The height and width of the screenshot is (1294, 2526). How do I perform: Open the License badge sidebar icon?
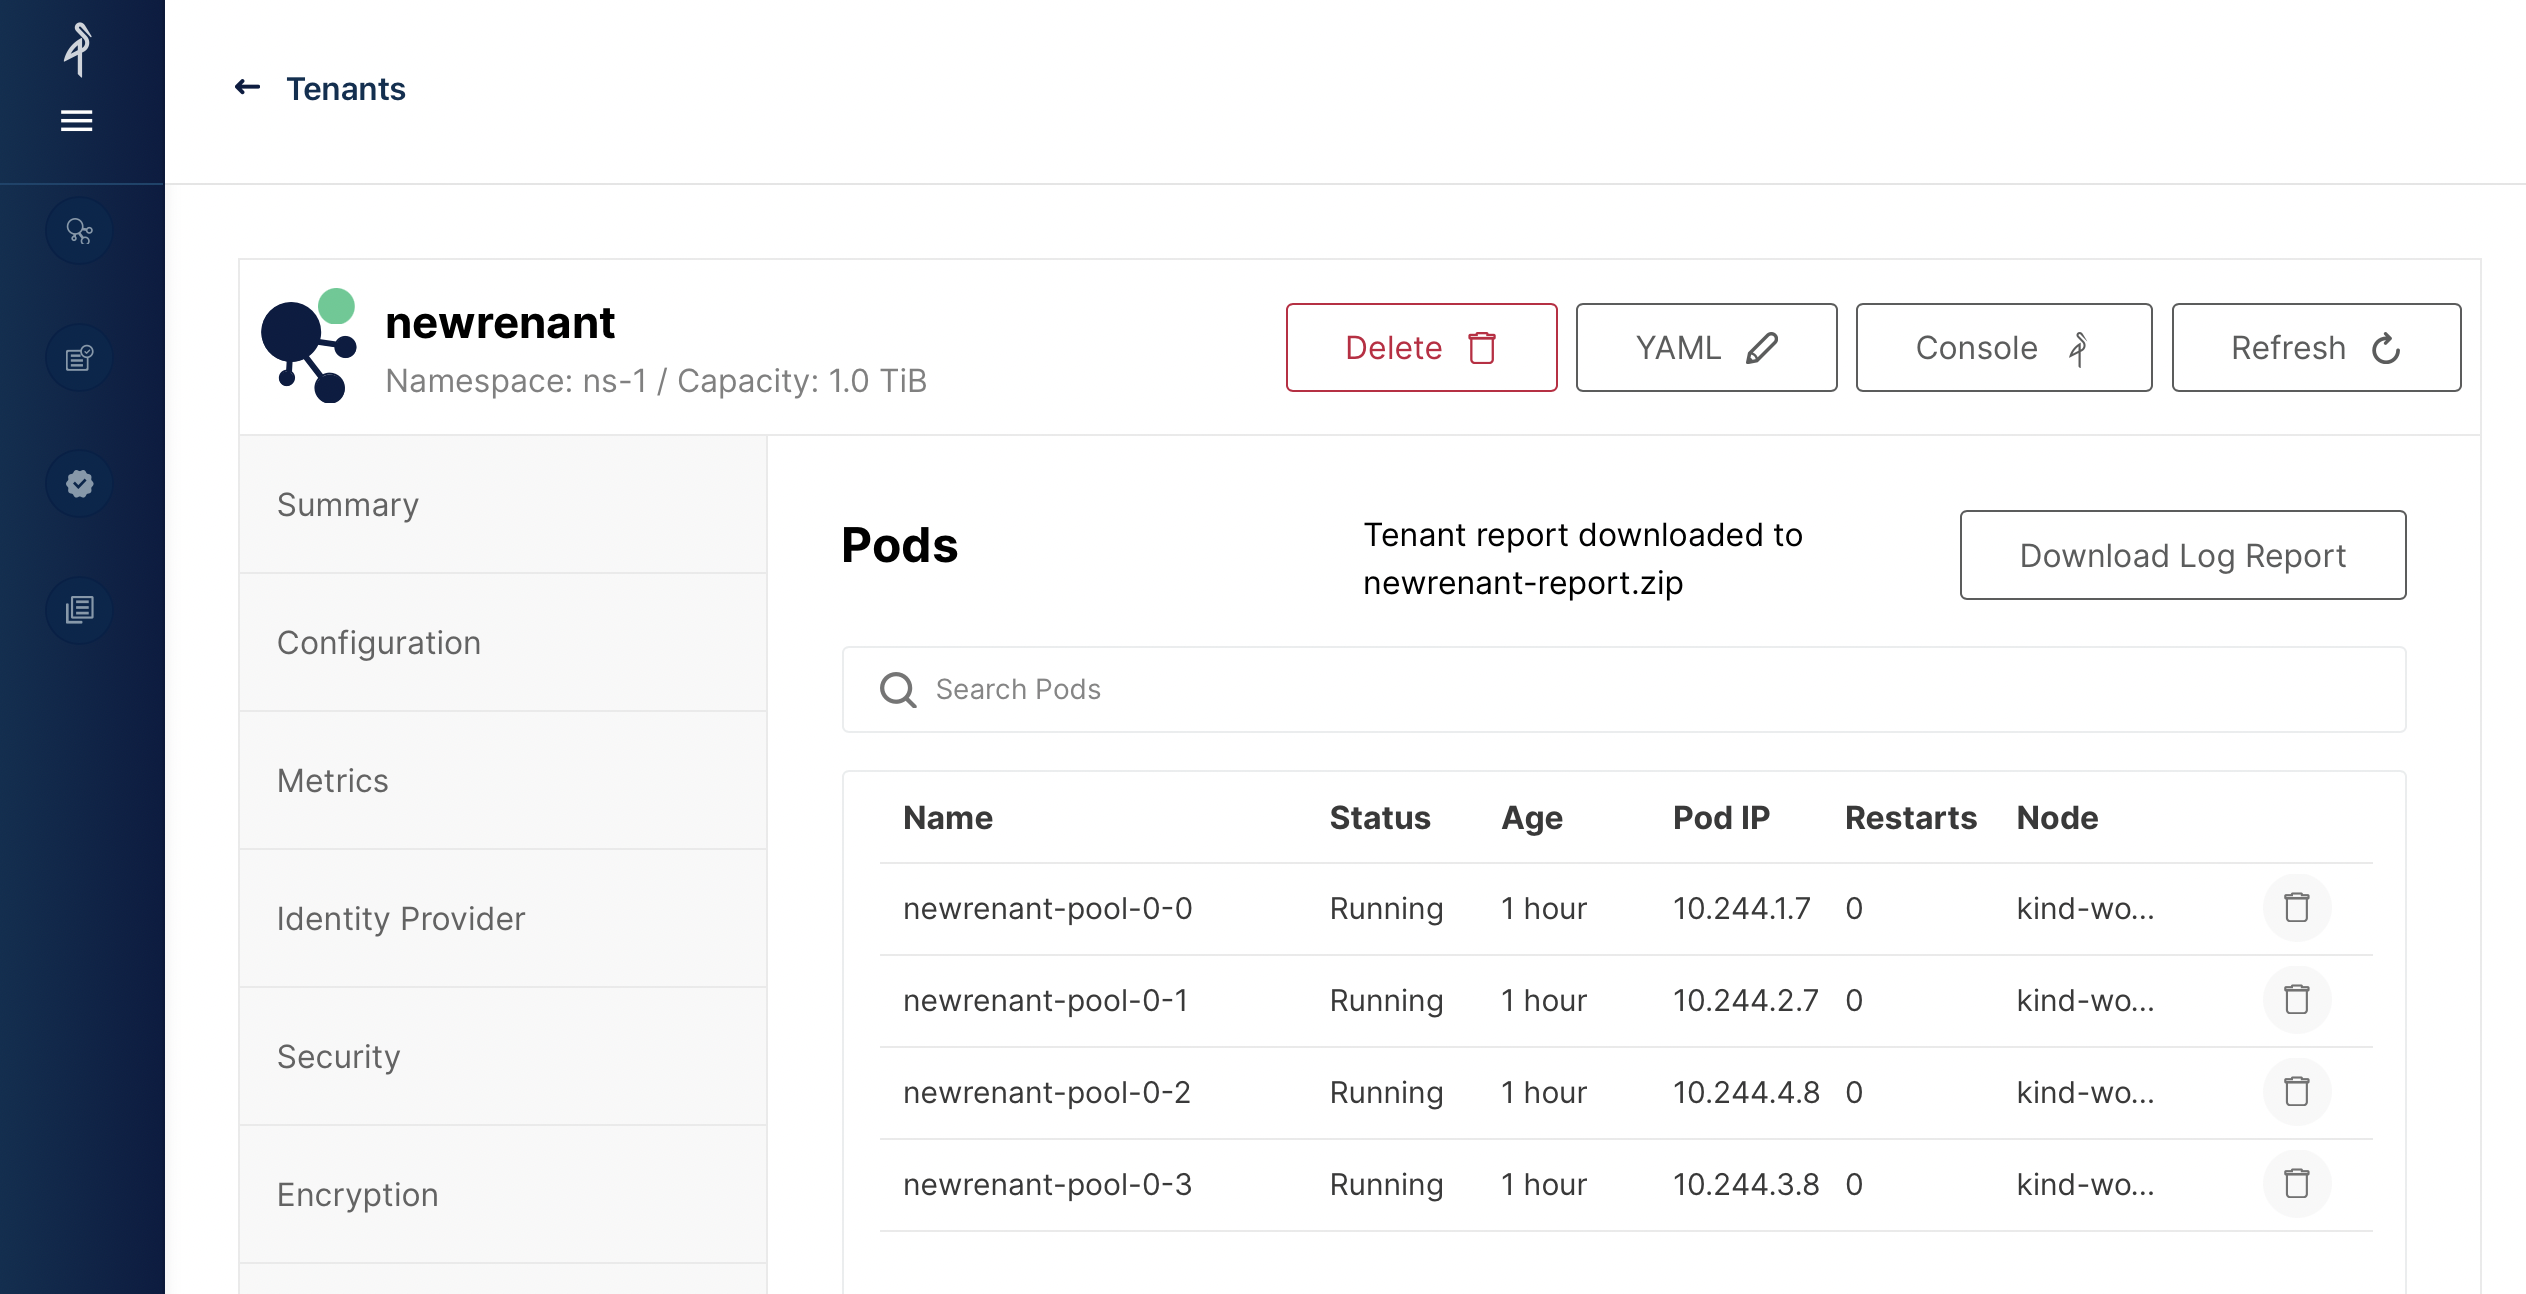(x=79, y=484)
